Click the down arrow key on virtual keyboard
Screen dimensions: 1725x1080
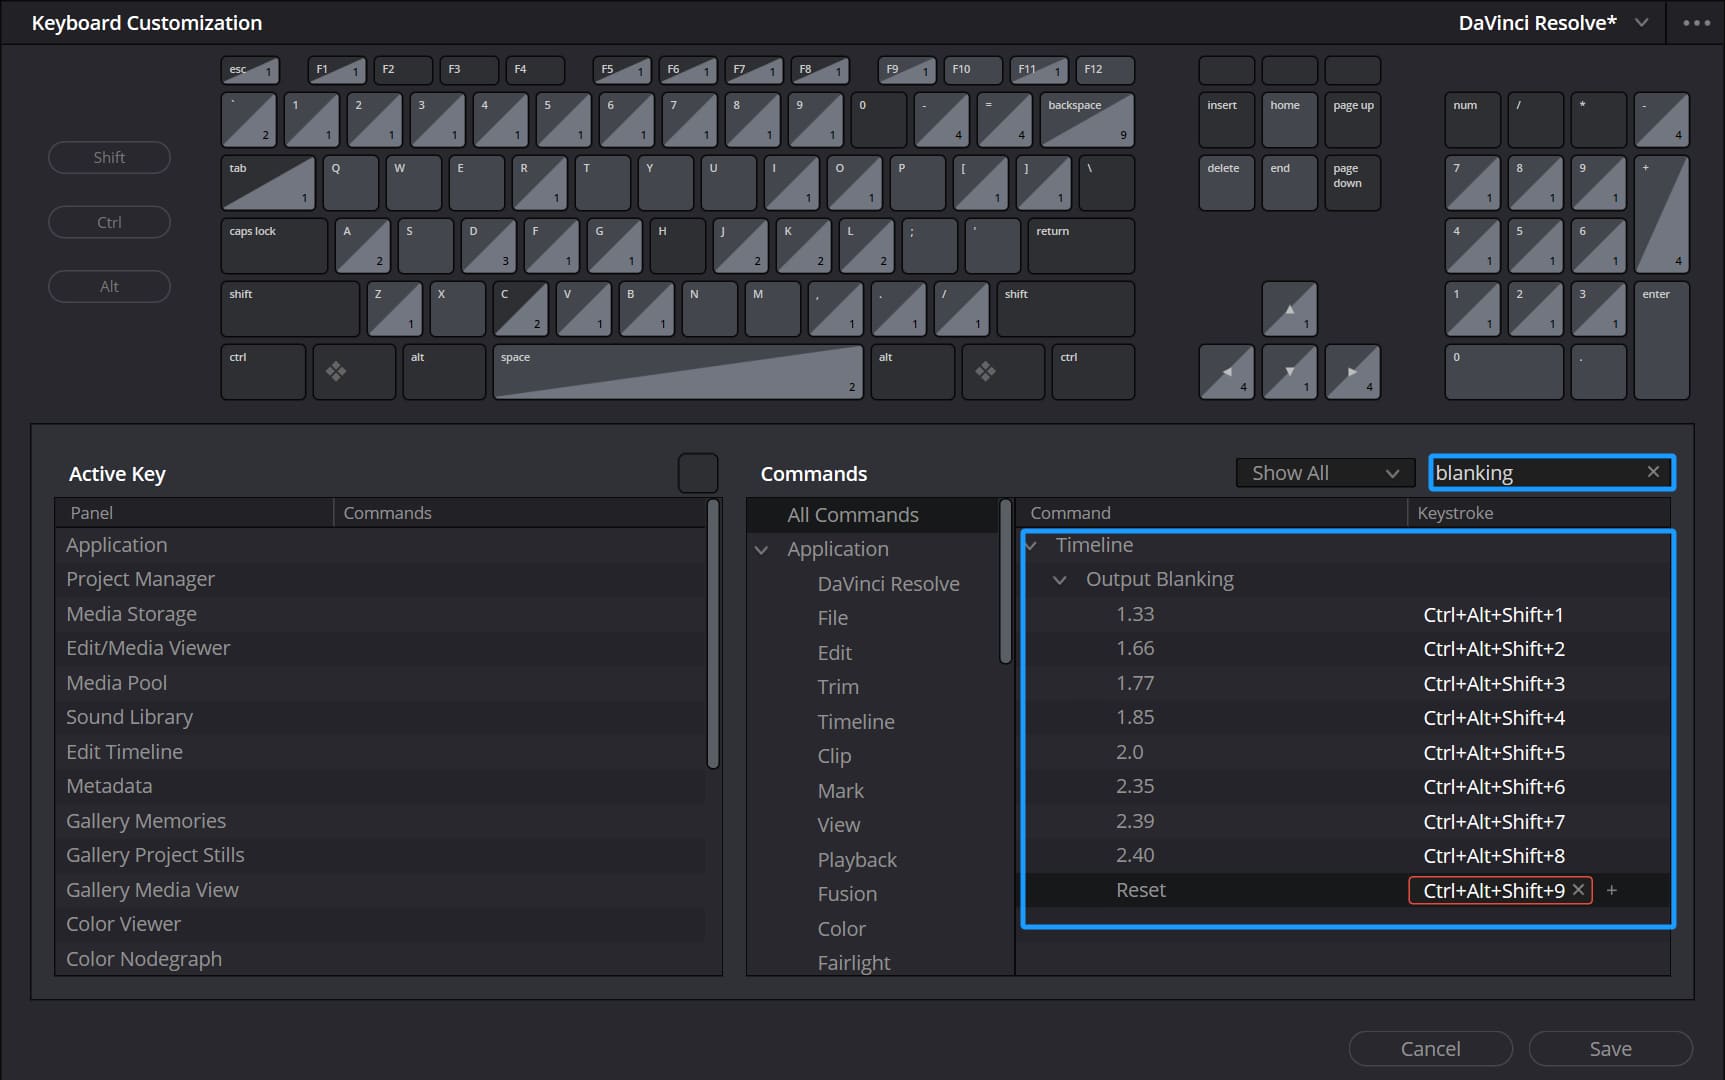click(x=1289, y=372)
